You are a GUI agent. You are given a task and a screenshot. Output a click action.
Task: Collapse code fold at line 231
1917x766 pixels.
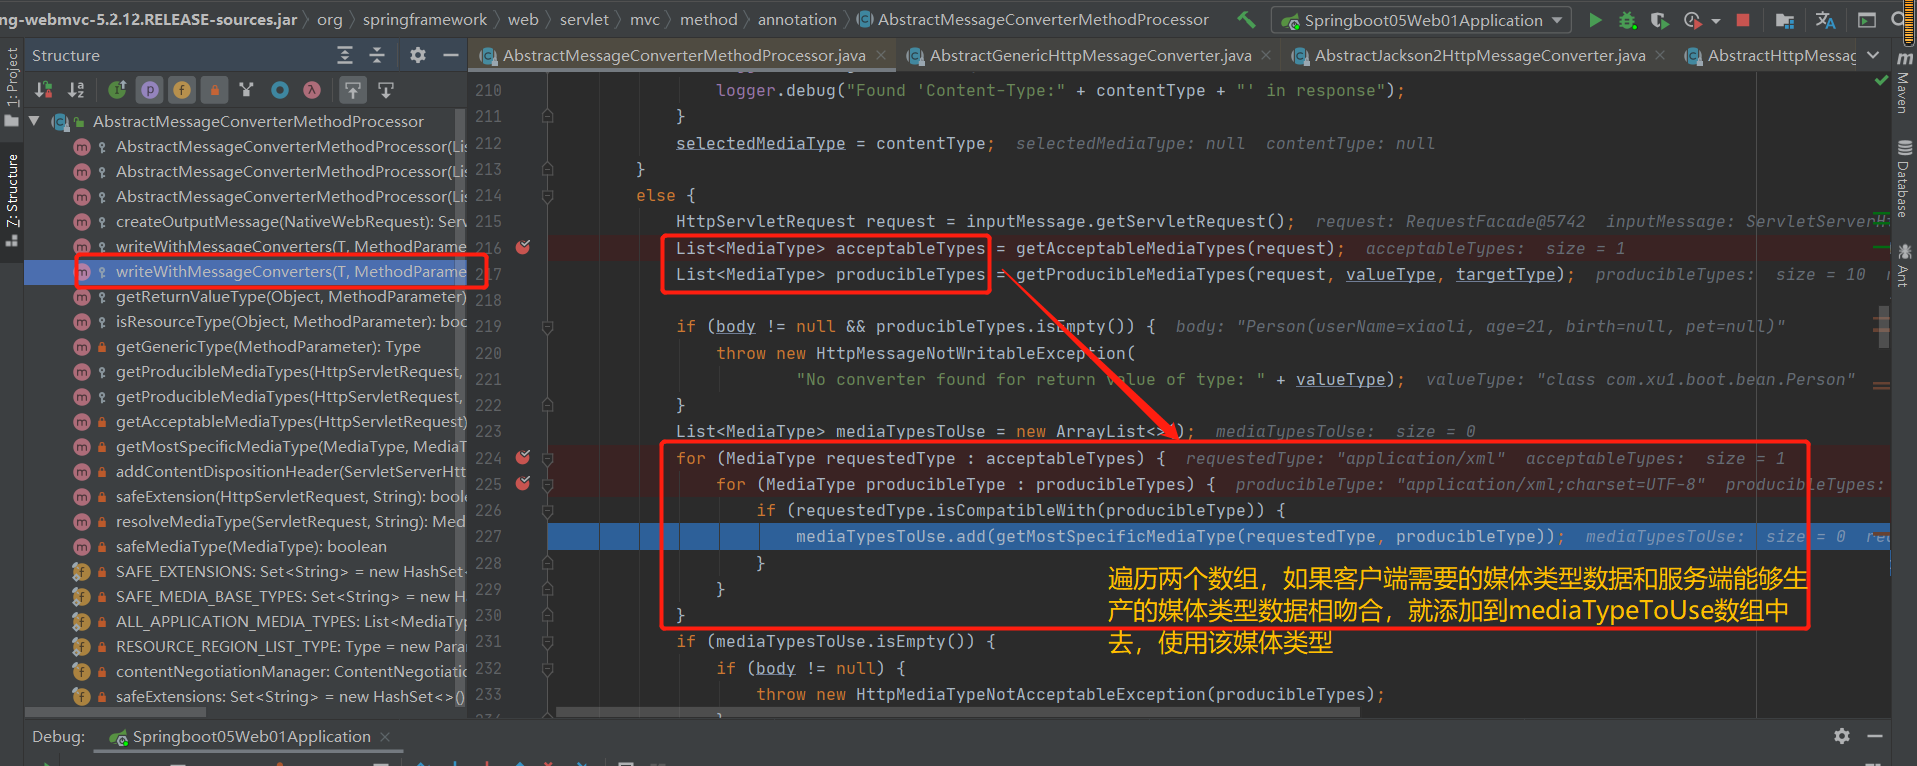pyautogui.click(x=548, y=641)
